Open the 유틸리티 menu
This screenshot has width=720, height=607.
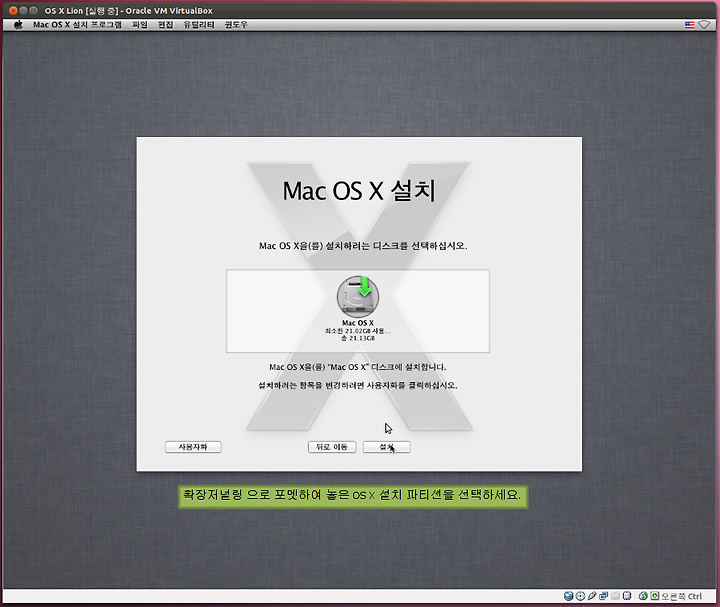click(x=199, y=25)
